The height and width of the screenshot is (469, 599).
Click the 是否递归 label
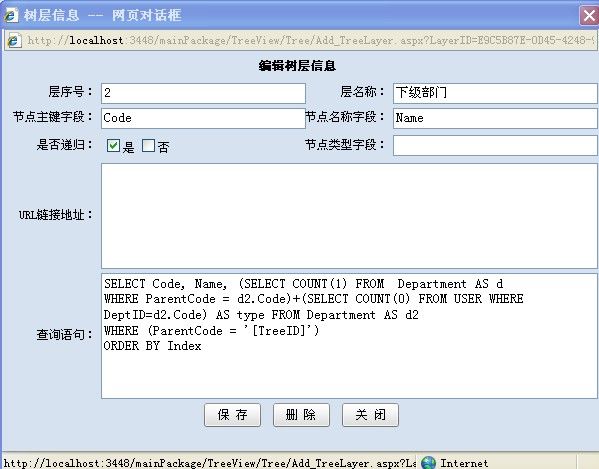pos(65,145)
